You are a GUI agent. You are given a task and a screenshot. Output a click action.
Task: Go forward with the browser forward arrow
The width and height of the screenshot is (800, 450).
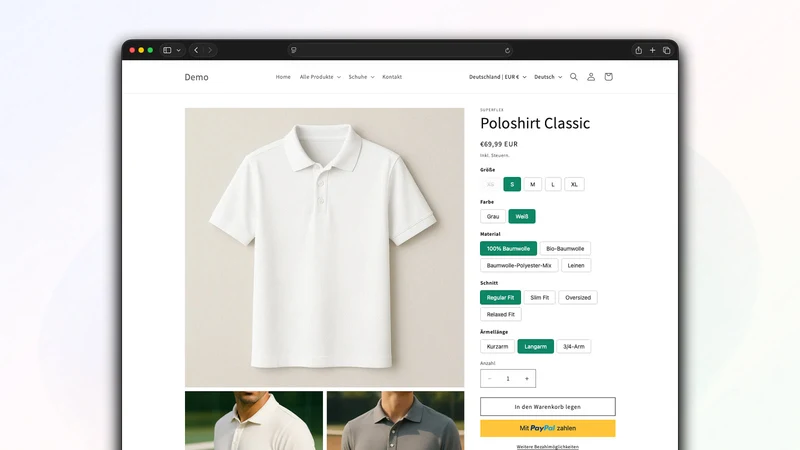(x=210, y=50)
